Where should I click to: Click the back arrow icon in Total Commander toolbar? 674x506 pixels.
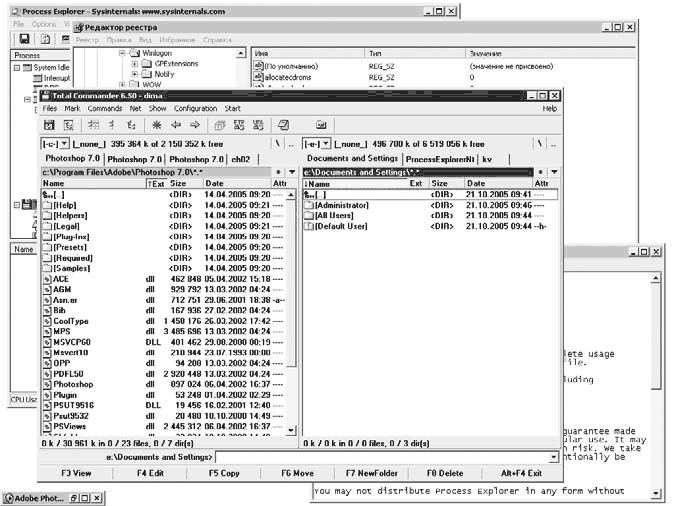[x=176, y=125]
